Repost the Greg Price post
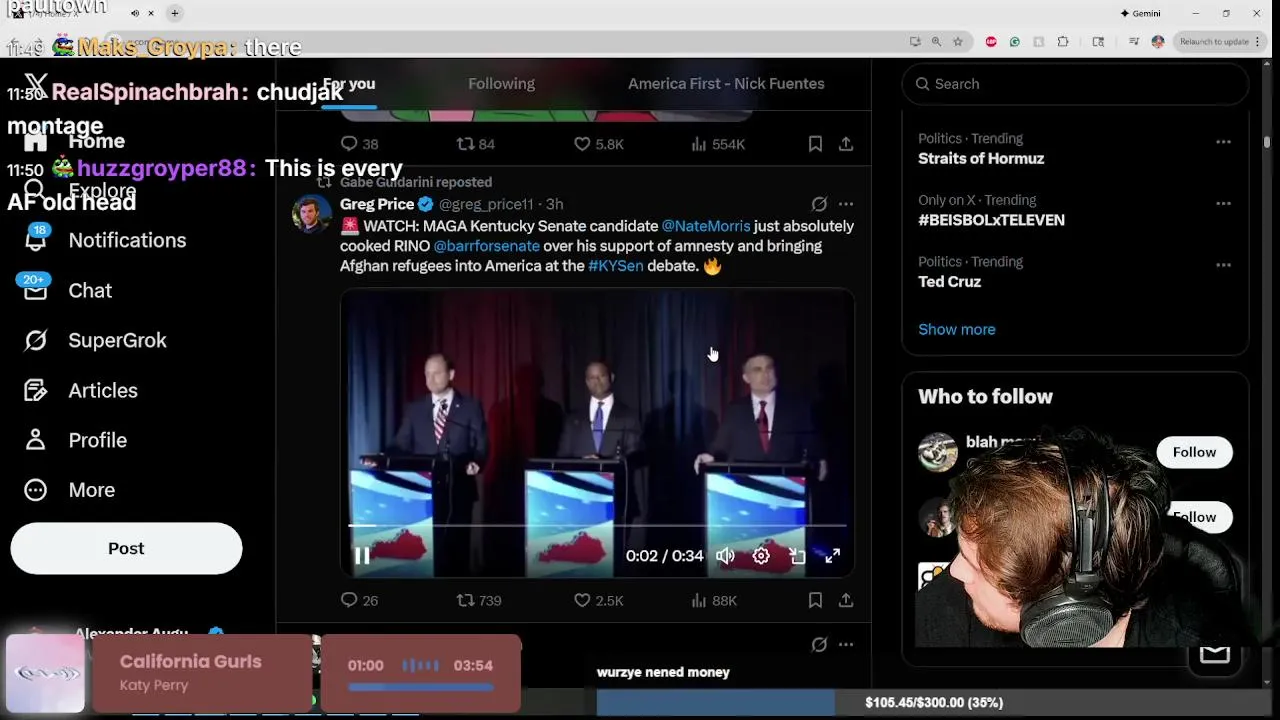The height and width of the screenshot is (720, 1280). click(478, 600)
